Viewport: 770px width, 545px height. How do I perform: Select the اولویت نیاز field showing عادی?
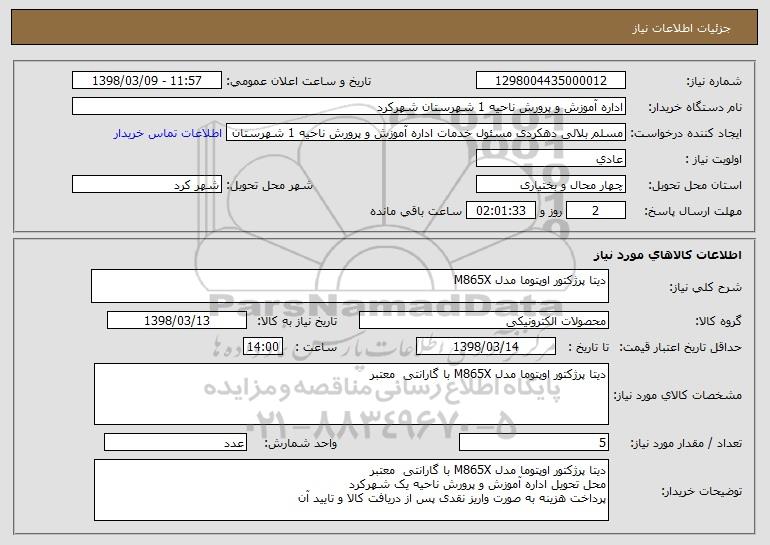coord(551,159)
